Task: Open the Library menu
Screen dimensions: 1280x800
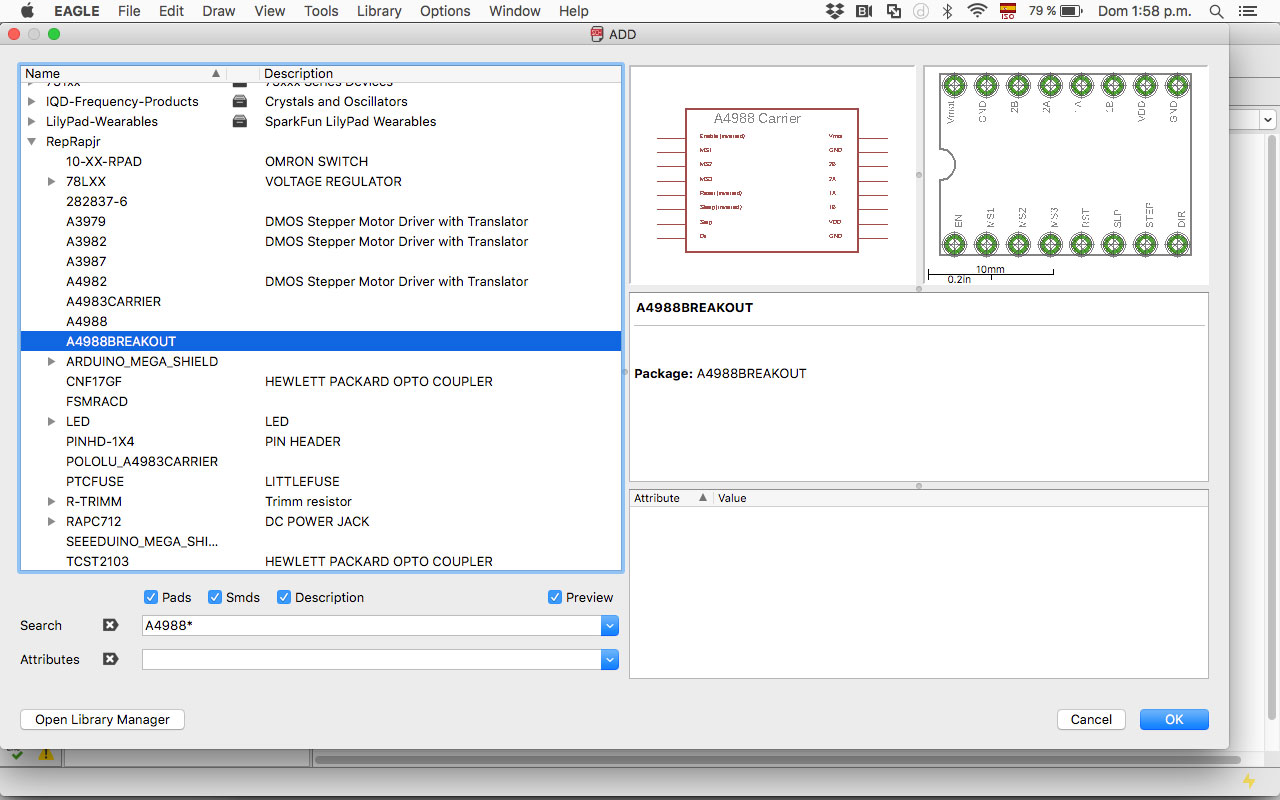Action: pyautogui.click(x=379, y=11)
